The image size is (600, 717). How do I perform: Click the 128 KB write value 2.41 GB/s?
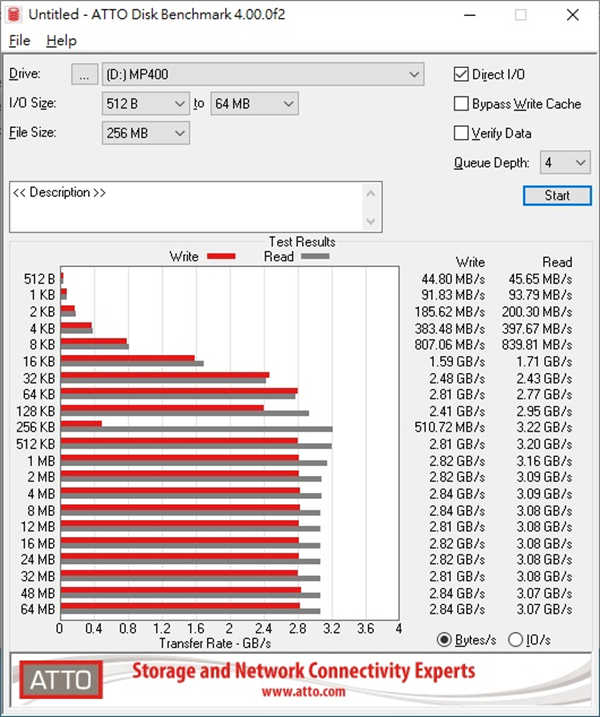click(457, 411)
